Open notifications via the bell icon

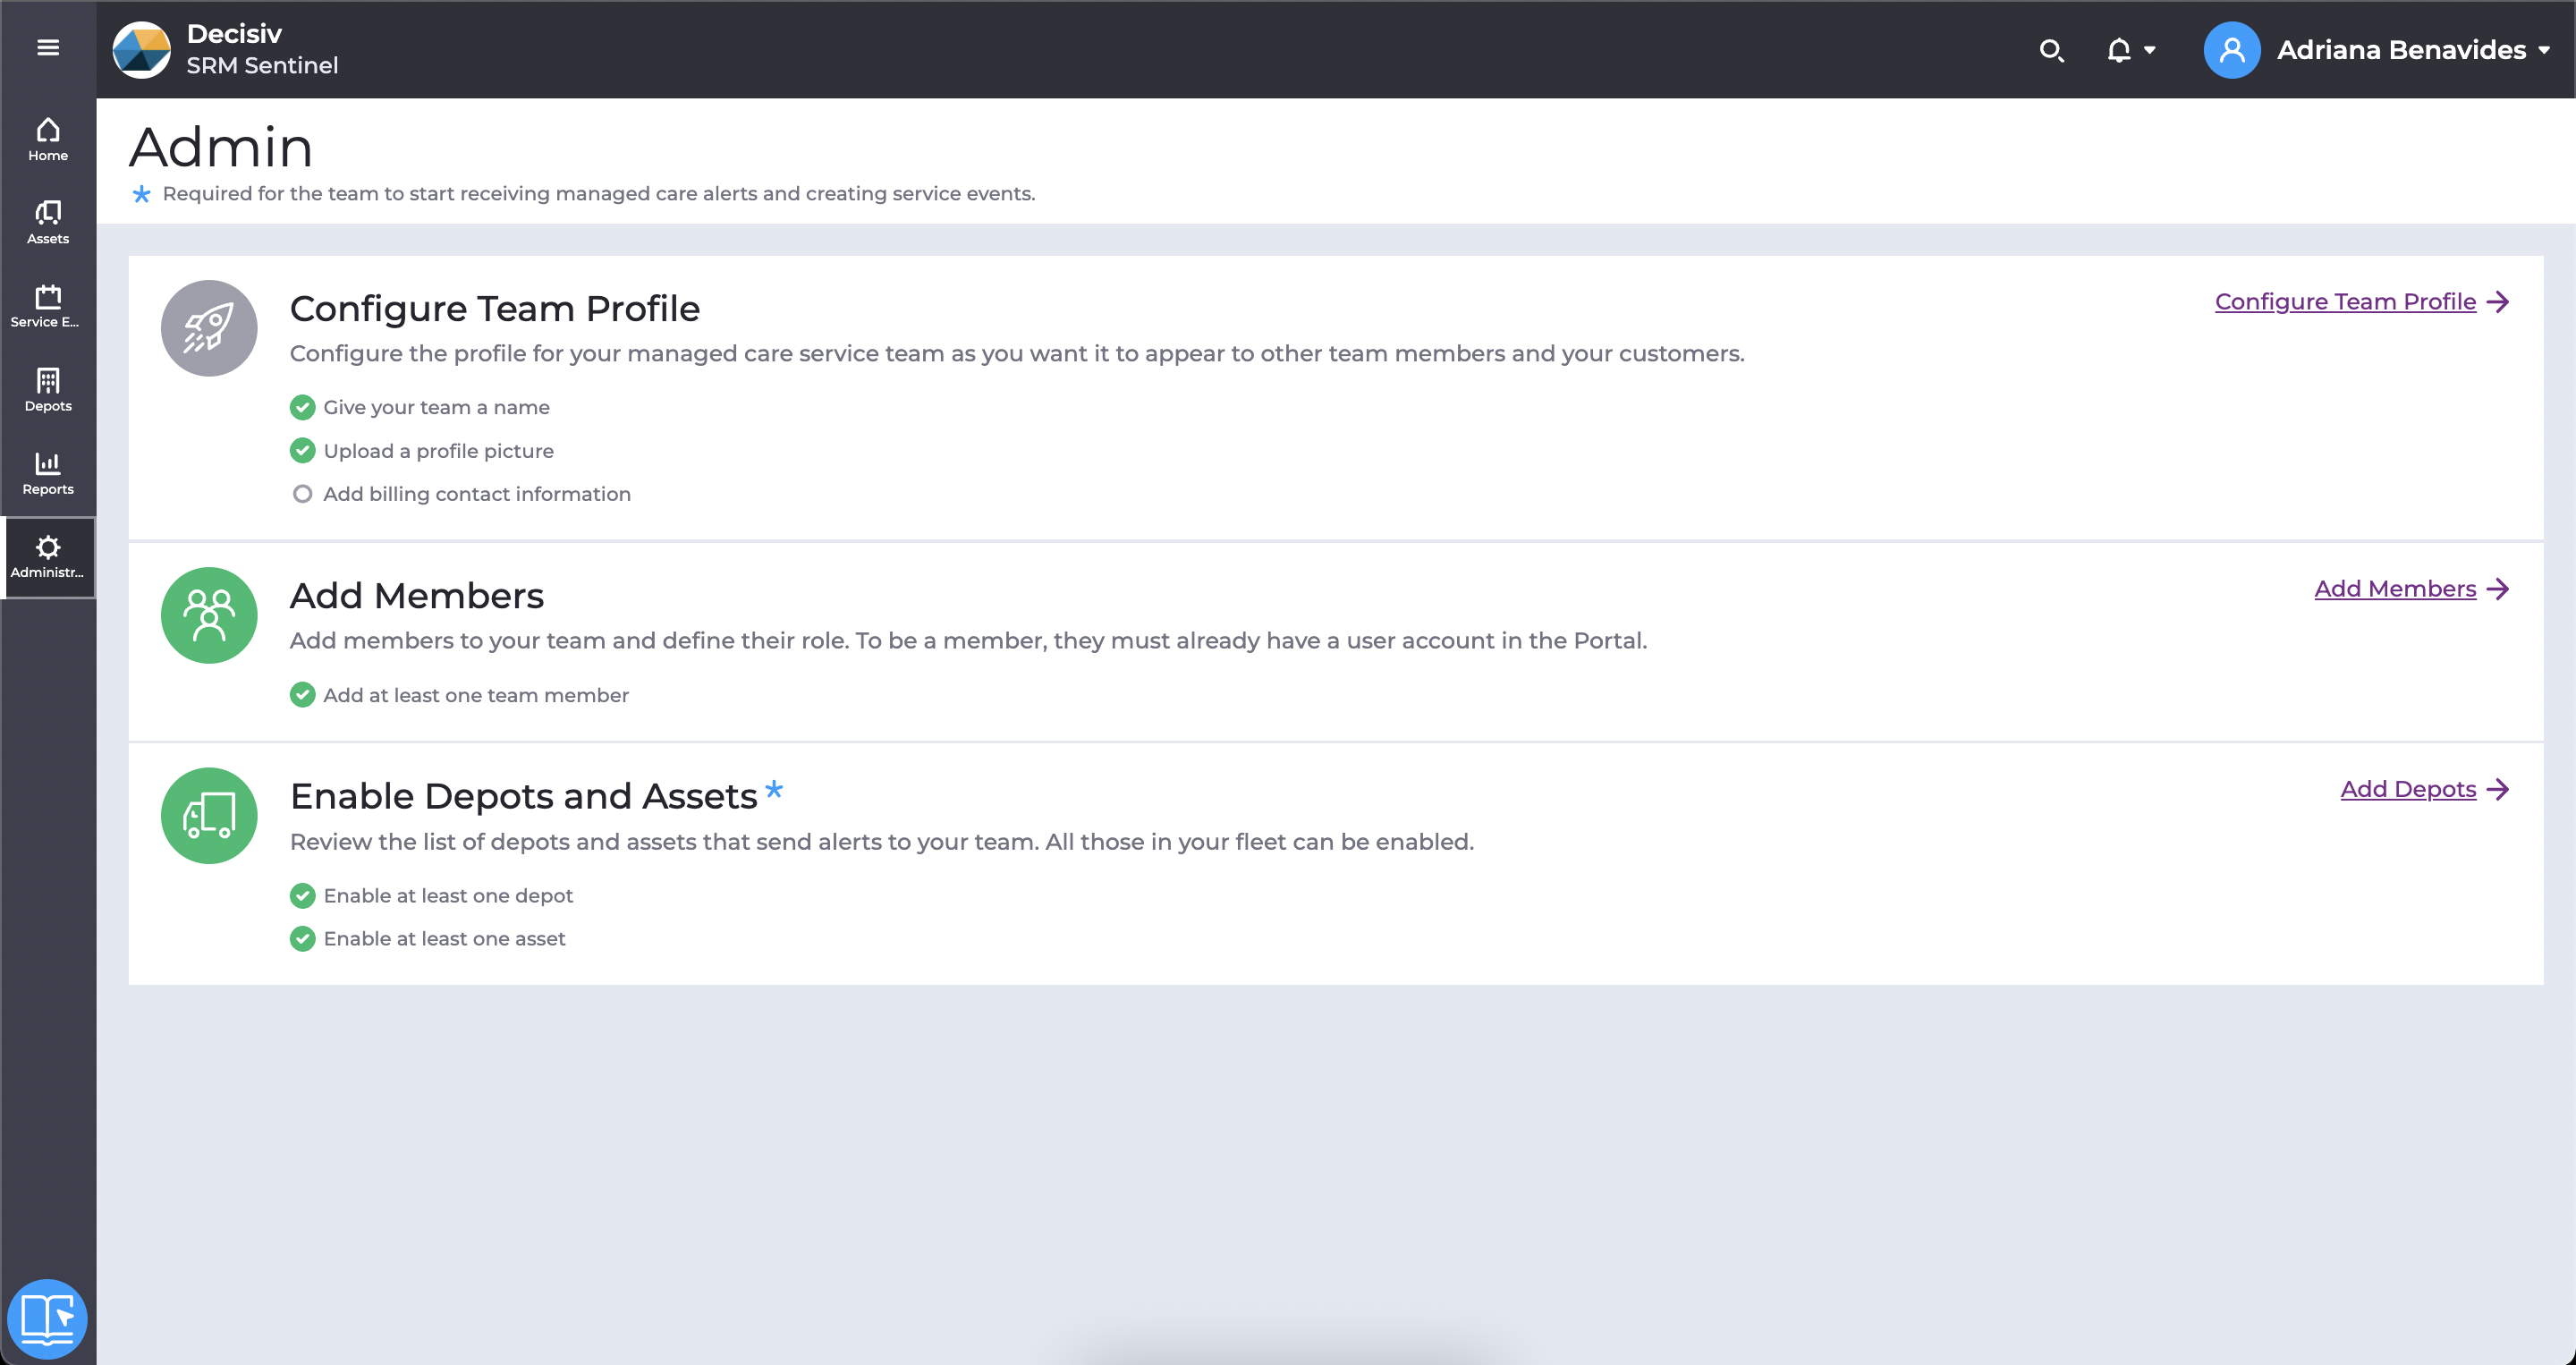[2120, 49]
